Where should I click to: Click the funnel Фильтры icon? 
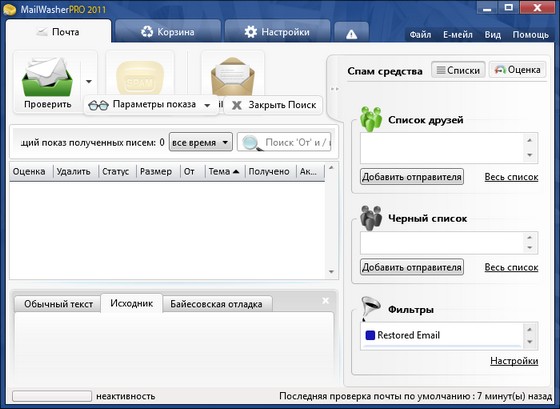tap(370, 308)
